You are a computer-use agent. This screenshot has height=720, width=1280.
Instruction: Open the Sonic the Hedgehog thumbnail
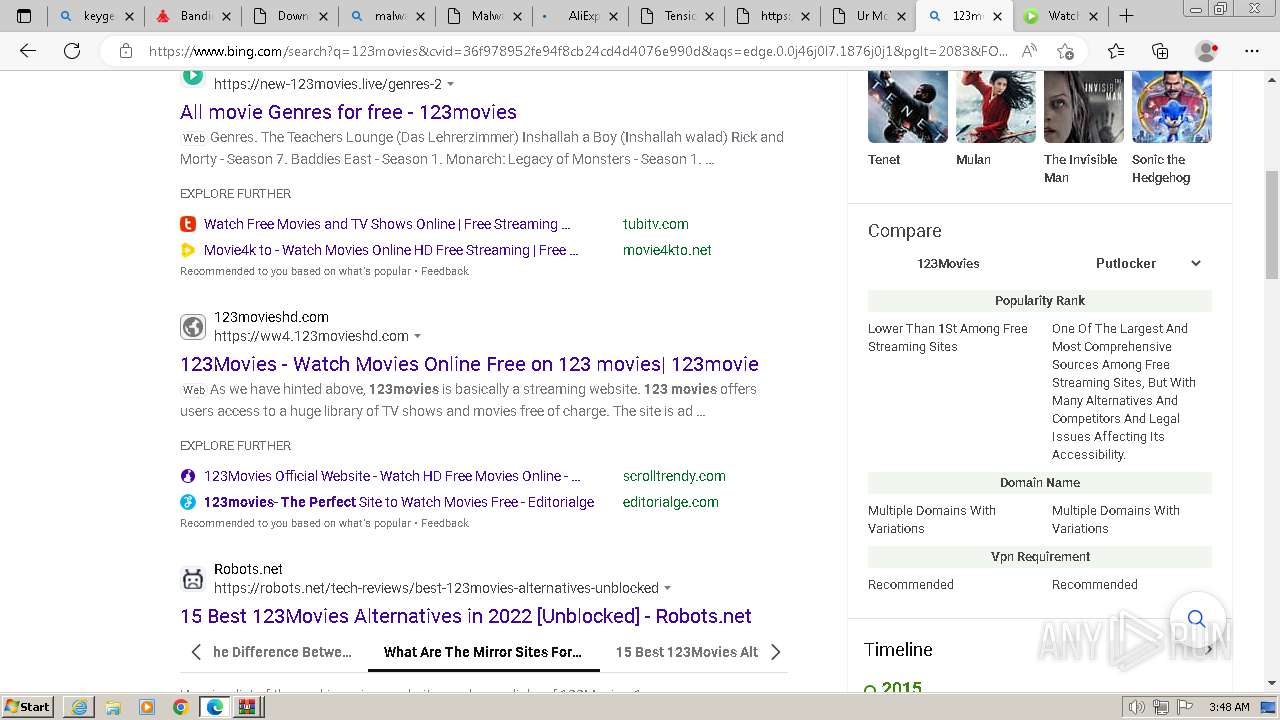pyautogui.click(x=1172, y=107)
